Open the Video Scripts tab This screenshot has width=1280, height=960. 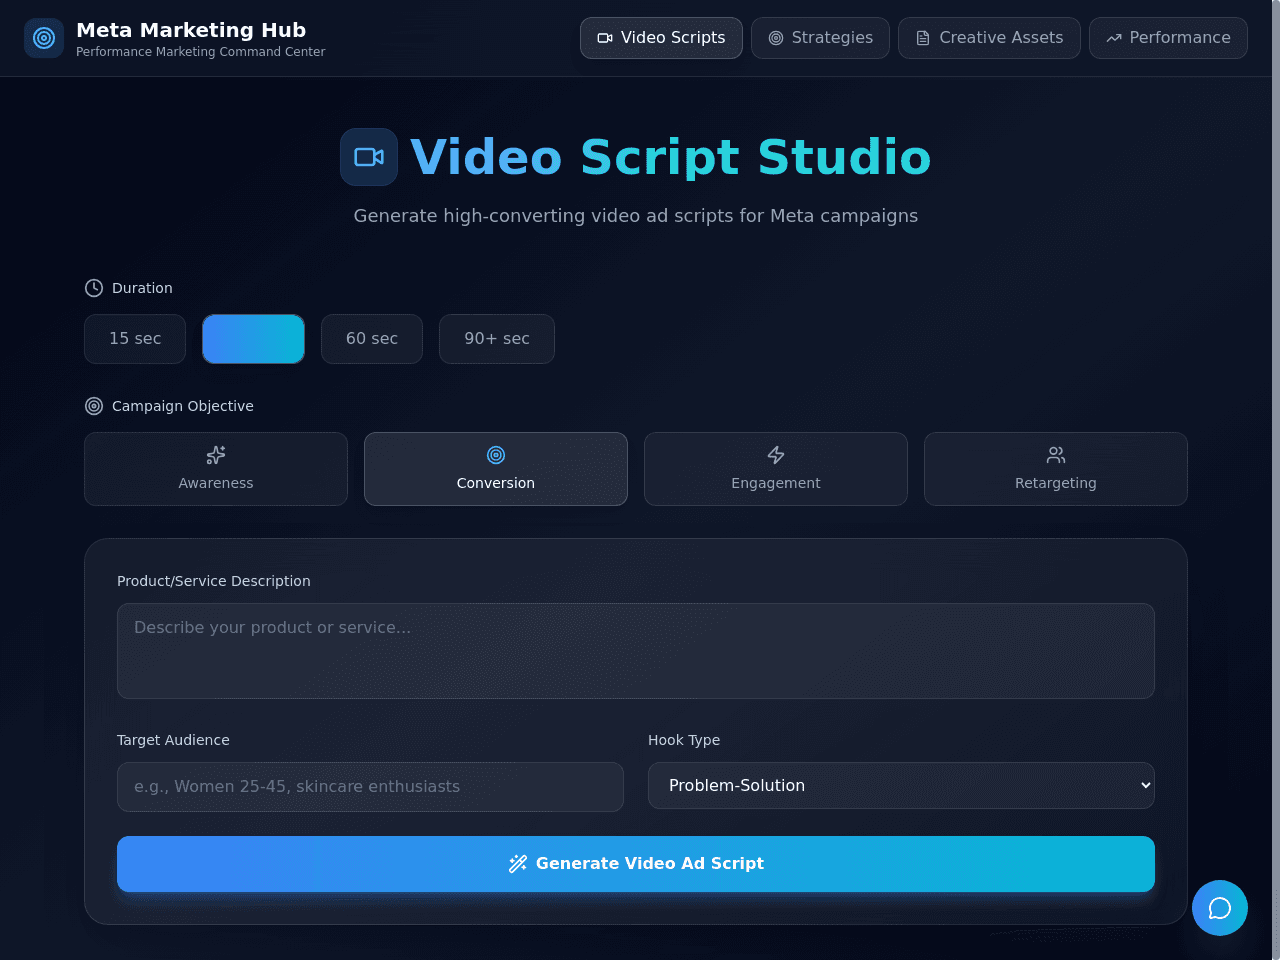click(x=661, y=38)
